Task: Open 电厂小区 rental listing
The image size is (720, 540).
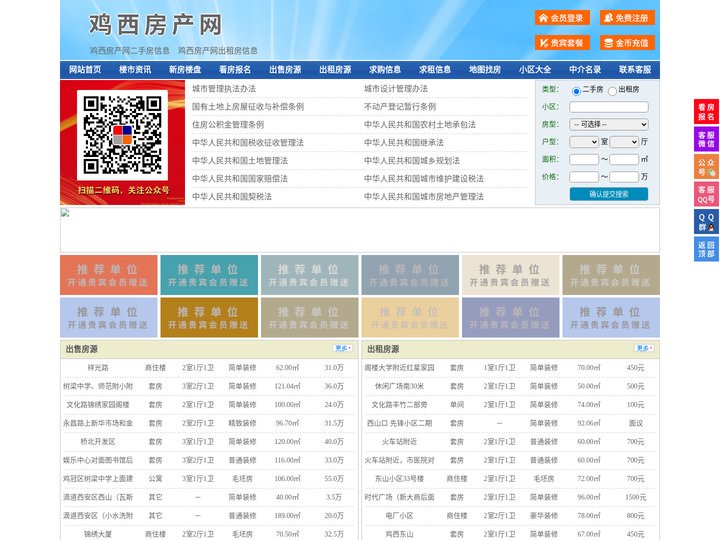Action: [399, 516]
